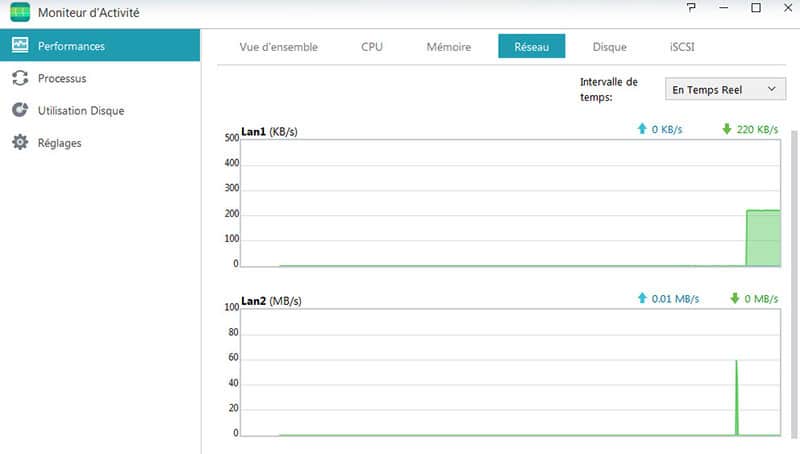Click the Lan1 (KB/s) label

pyautogui.click(x=269, y=132)
